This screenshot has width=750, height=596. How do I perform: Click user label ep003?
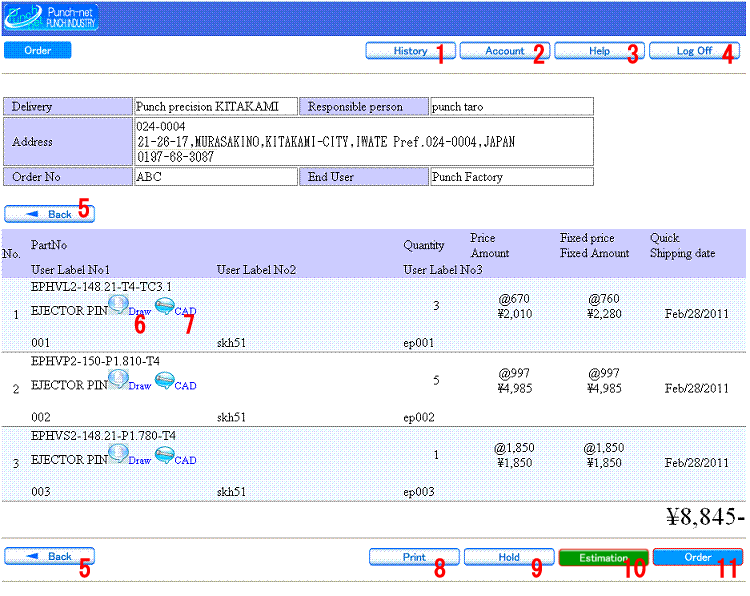[x=419, y=492]
